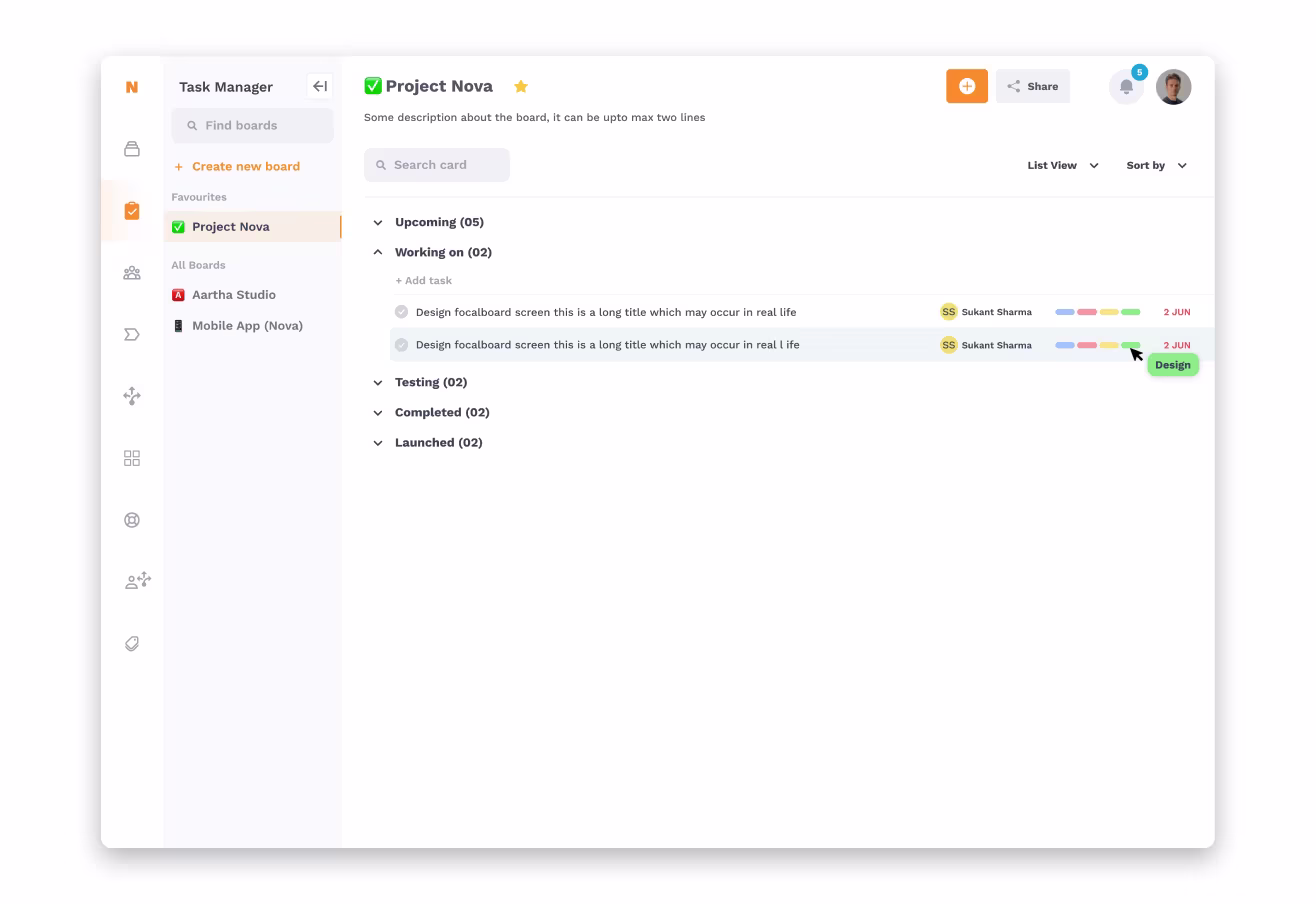This screenshot has width=1316, height=904.
Task: Open the List View dropdown
Action: coord(1063,165)
